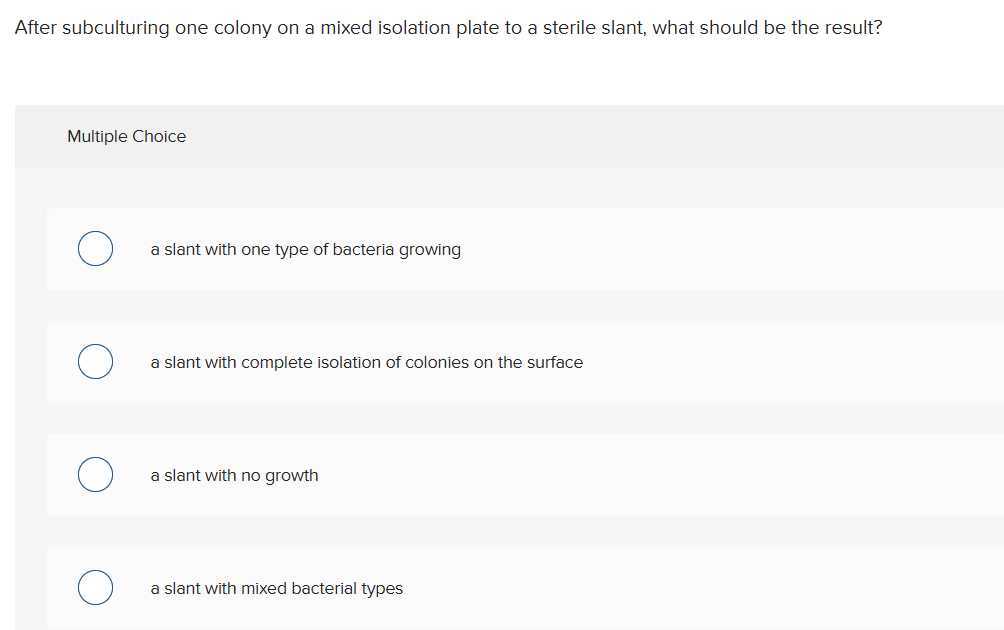
Task: Mark the no growth radio button
Action: [95, 475]
